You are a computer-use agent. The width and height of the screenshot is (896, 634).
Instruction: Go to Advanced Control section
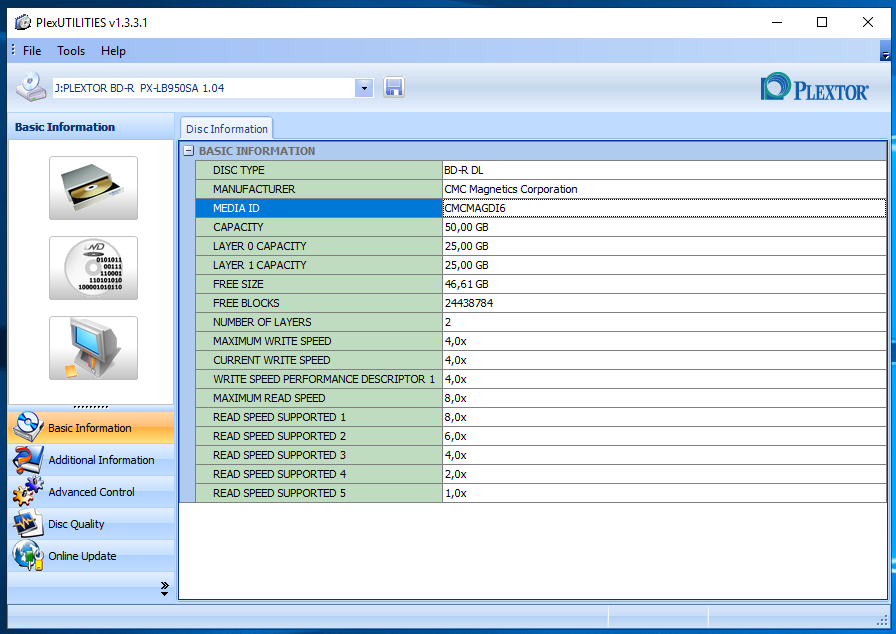tap(91, 491)
